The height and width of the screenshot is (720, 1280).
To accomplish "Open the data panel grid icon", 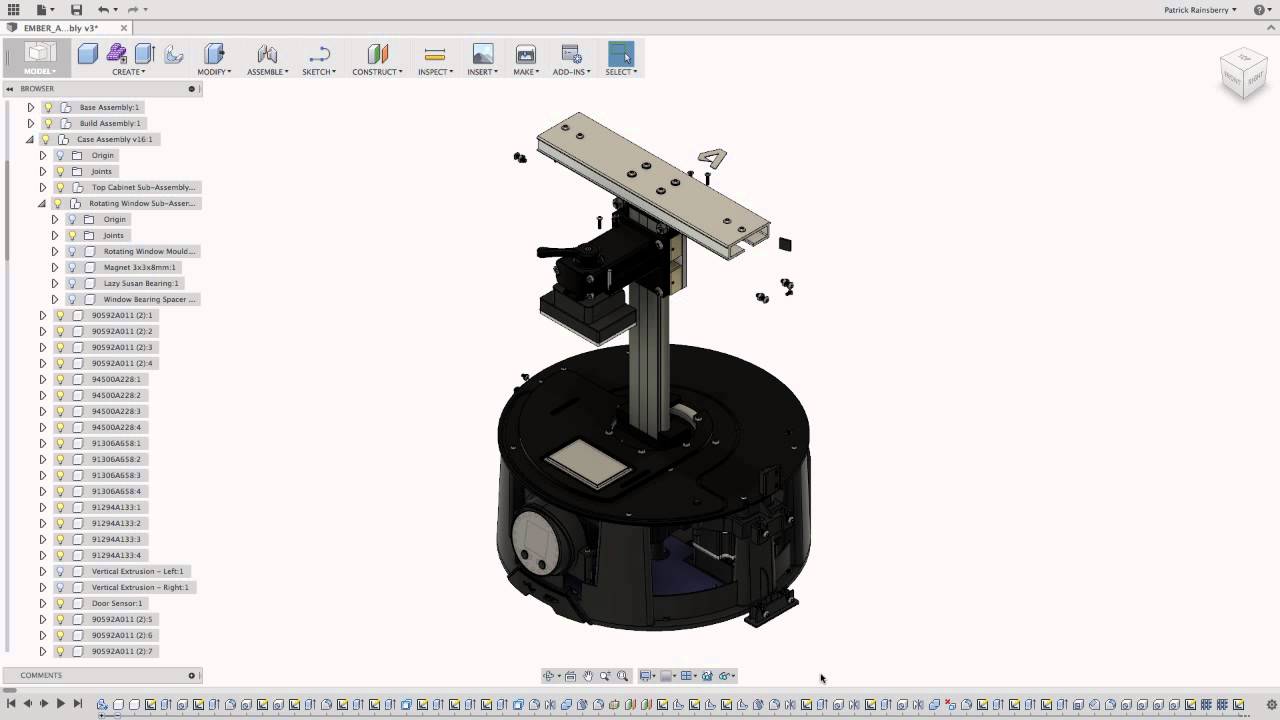I will (13, 9).
